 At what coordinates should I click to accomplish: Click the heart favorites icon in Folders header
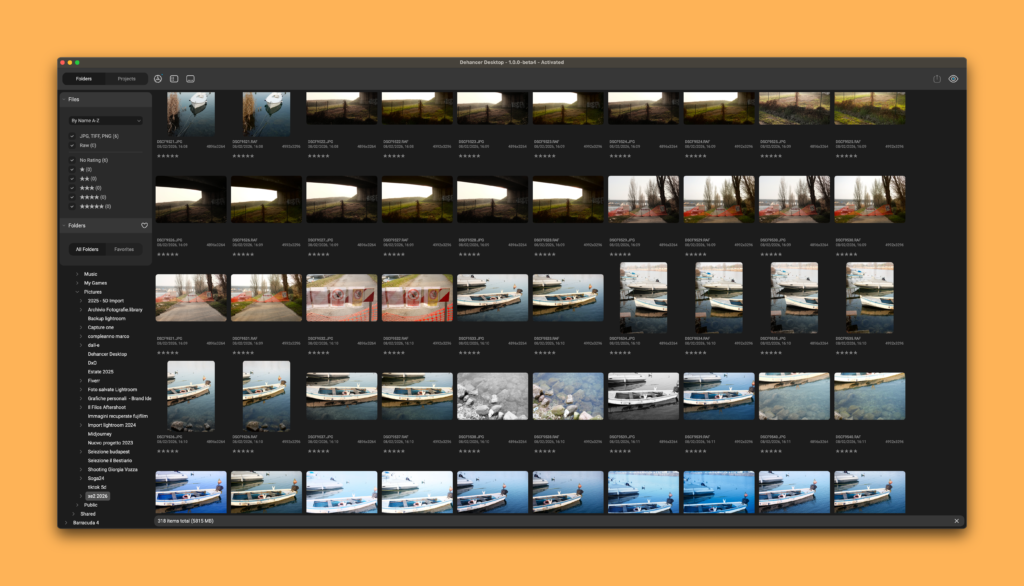[144, 226]
